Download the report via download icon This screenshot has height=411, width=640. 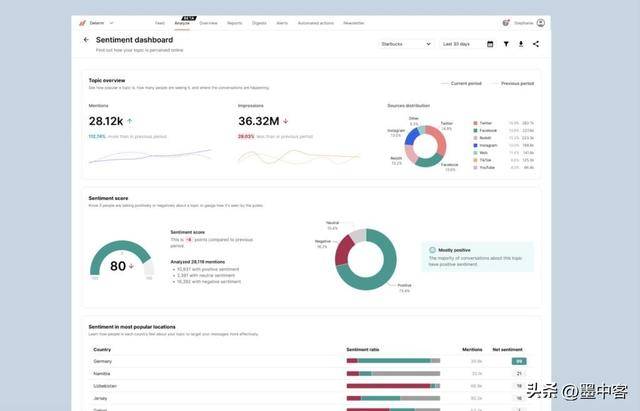pos(521,44)
